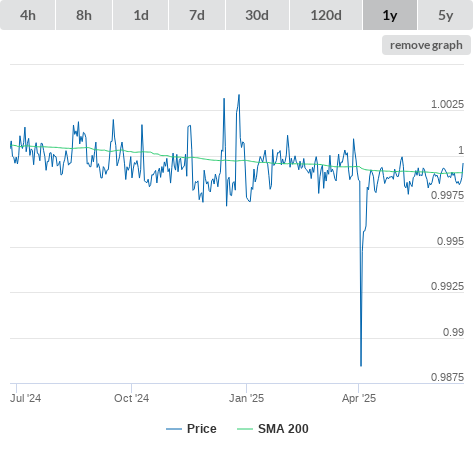This screenshot has width=474, height=455.
Task: Choose the 1d chart range
Action: pyautogui.click(x=141, y=15)
